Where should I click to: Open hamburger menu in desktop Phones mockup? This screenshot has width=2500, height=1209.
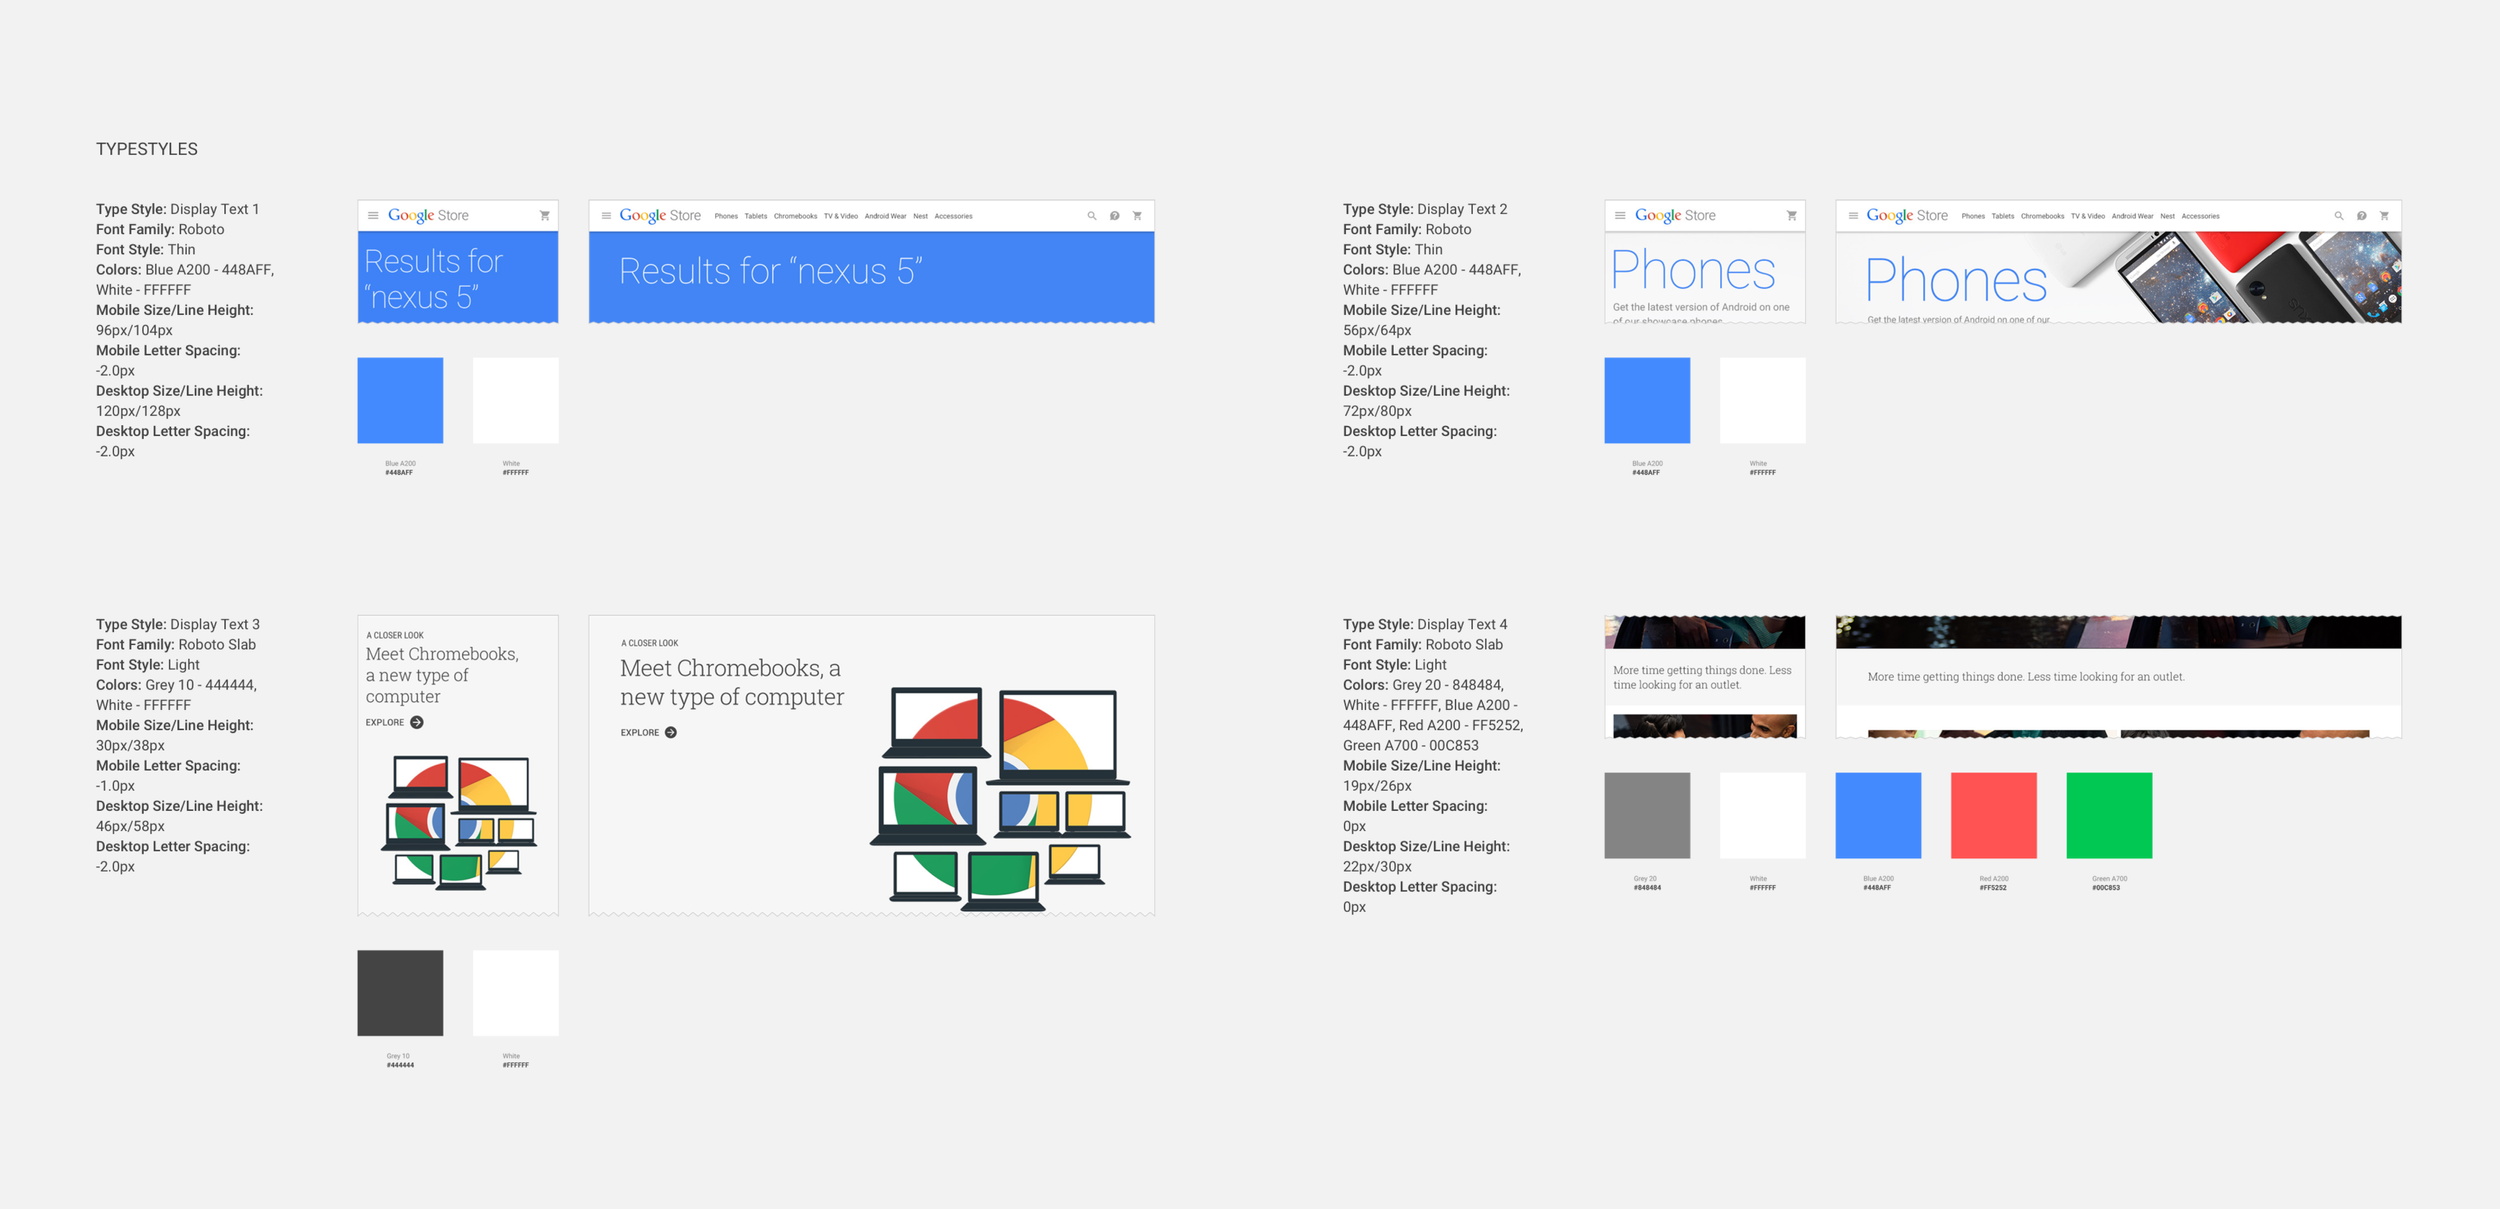[1853, 216]
